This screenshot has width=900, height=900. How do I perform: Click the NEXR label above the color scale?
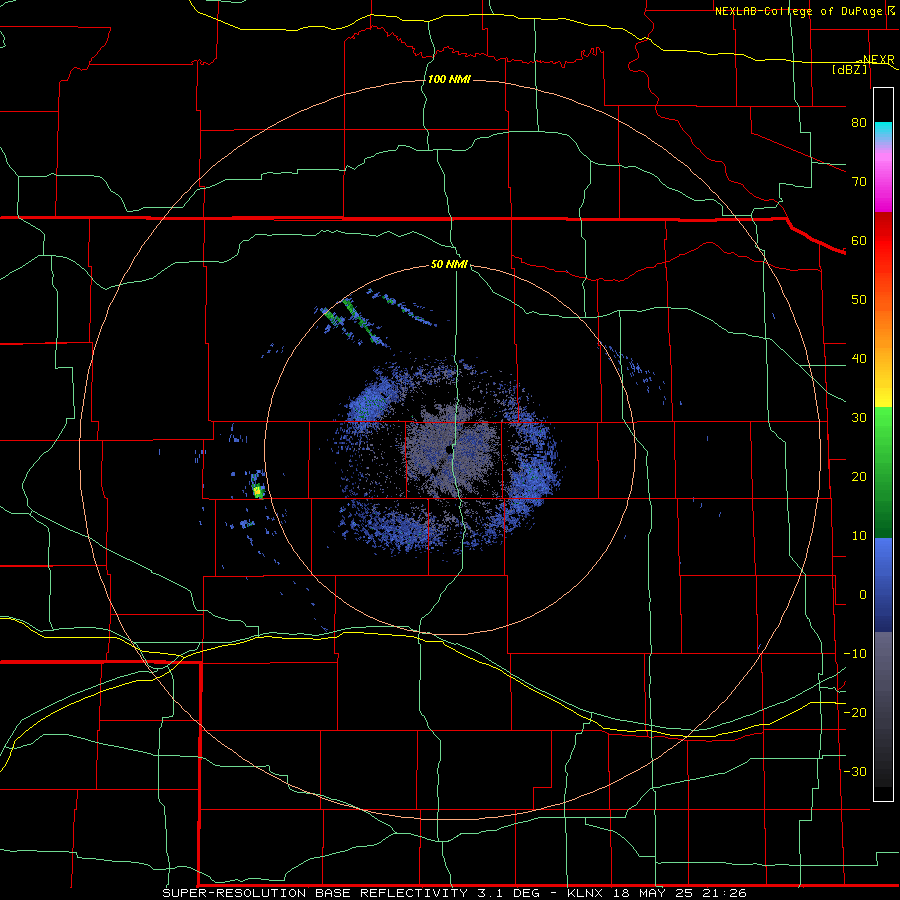click(x=878, y=59)
